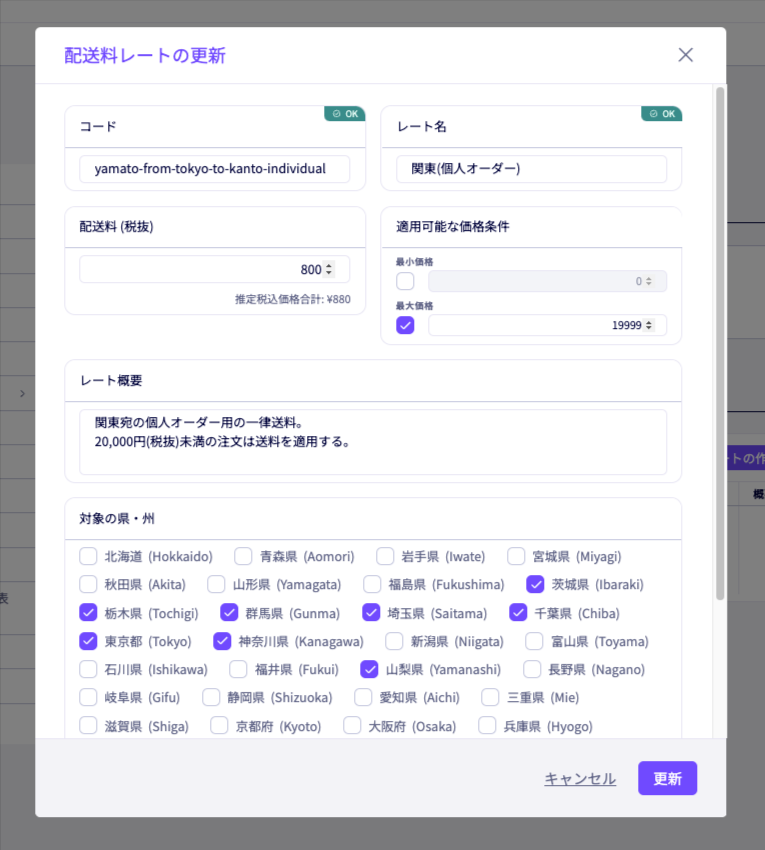Check 山形県 (Yamagata) checkbox

tap(216, 584)
